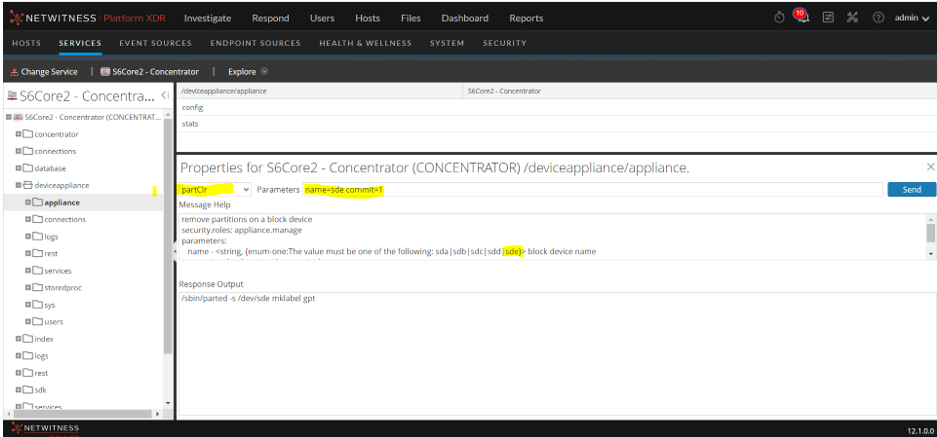The width and height of the screenshot is (937, 437).
Task: Click the sdk folder icon
Action: click(x=27, y=390)
